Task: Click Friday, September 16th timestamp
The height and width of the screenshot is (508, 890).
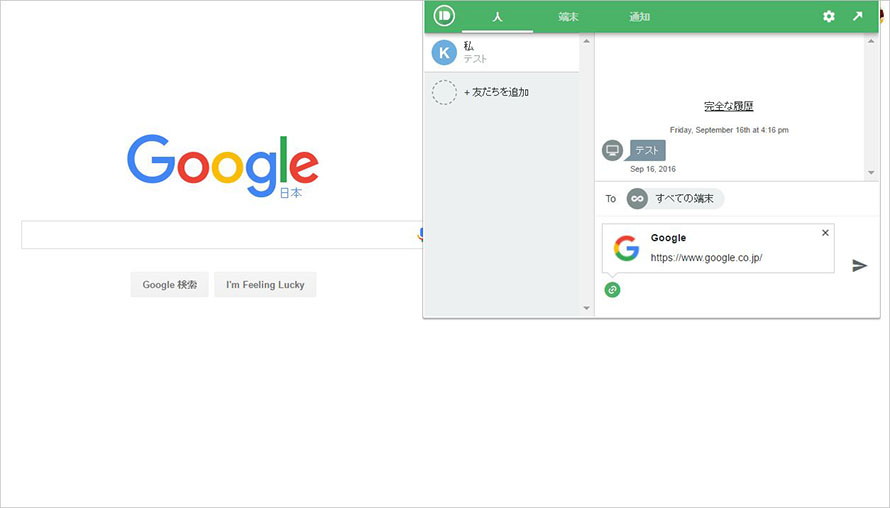Action: 729,130
